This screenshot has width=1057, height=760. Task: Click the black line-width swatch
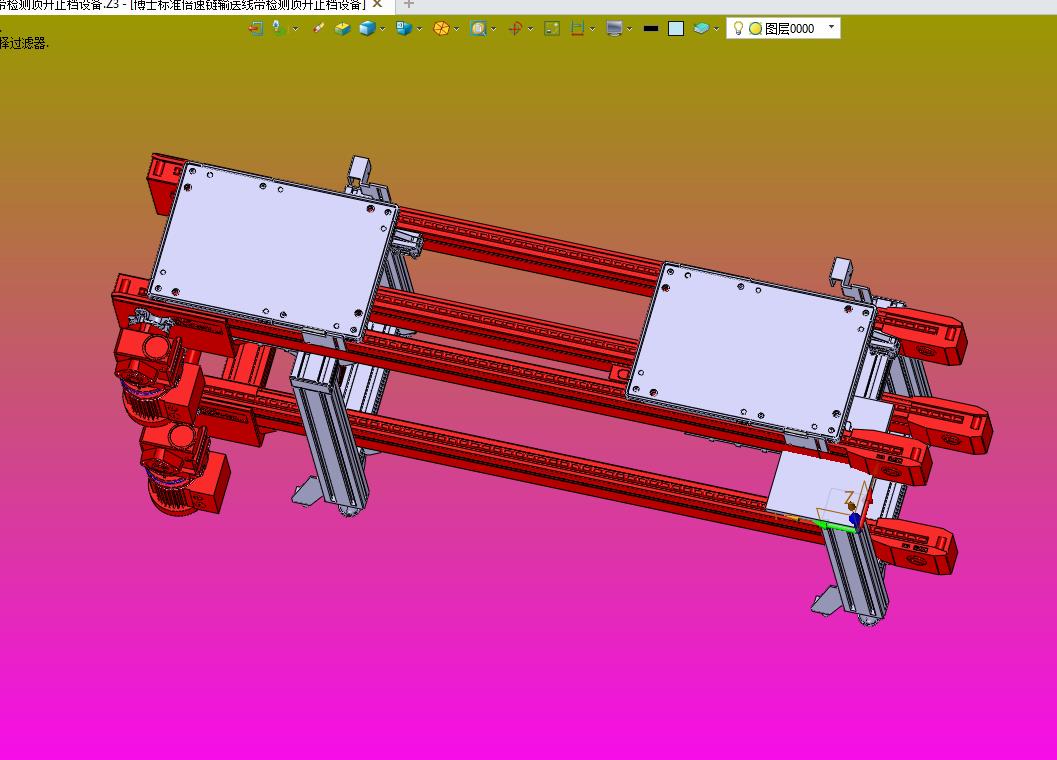pos(651,28)
